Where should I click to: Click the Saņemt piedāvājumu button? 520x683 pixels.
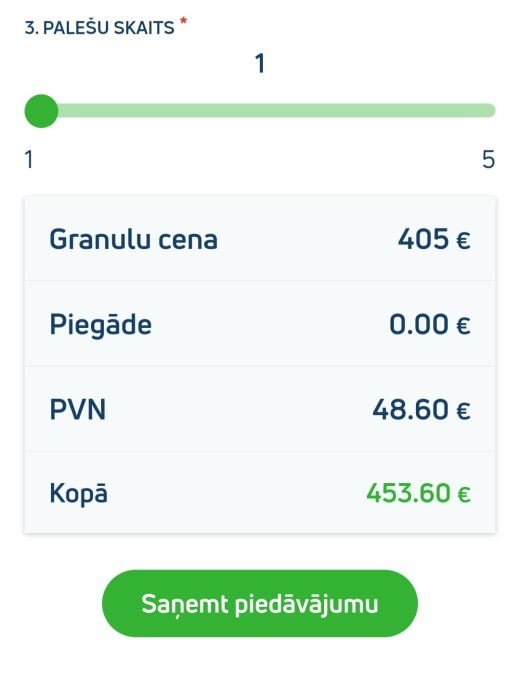coord(260,603)
